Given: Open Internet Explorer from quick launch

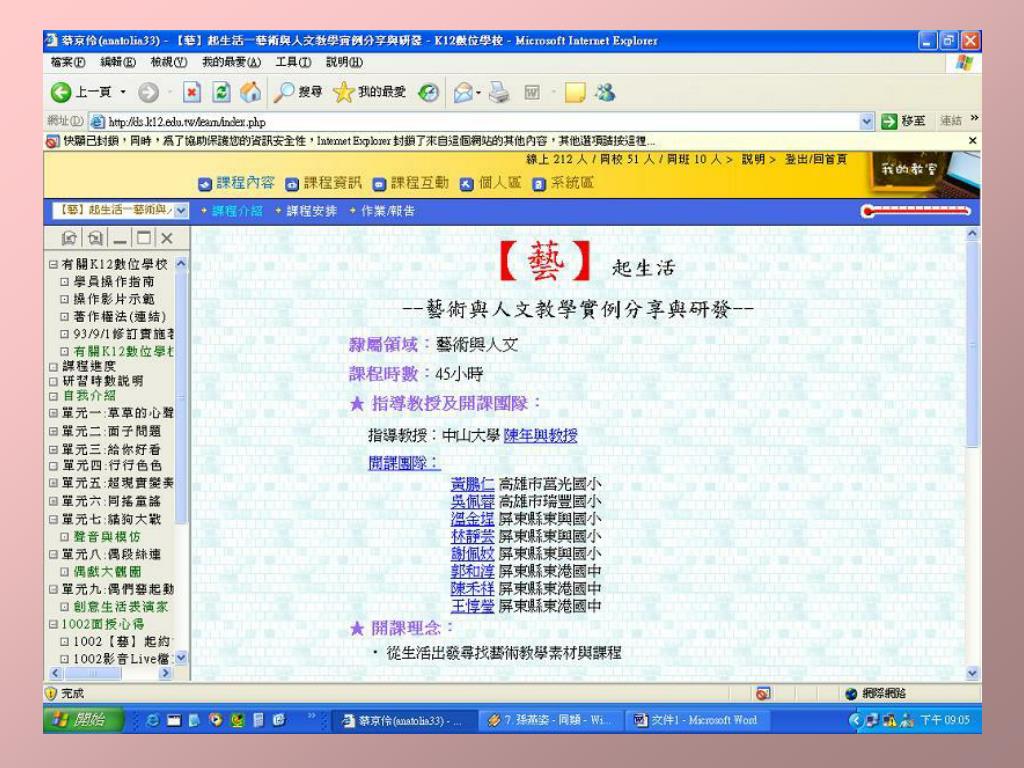Looking at the screenshot, I should [153, 720].
